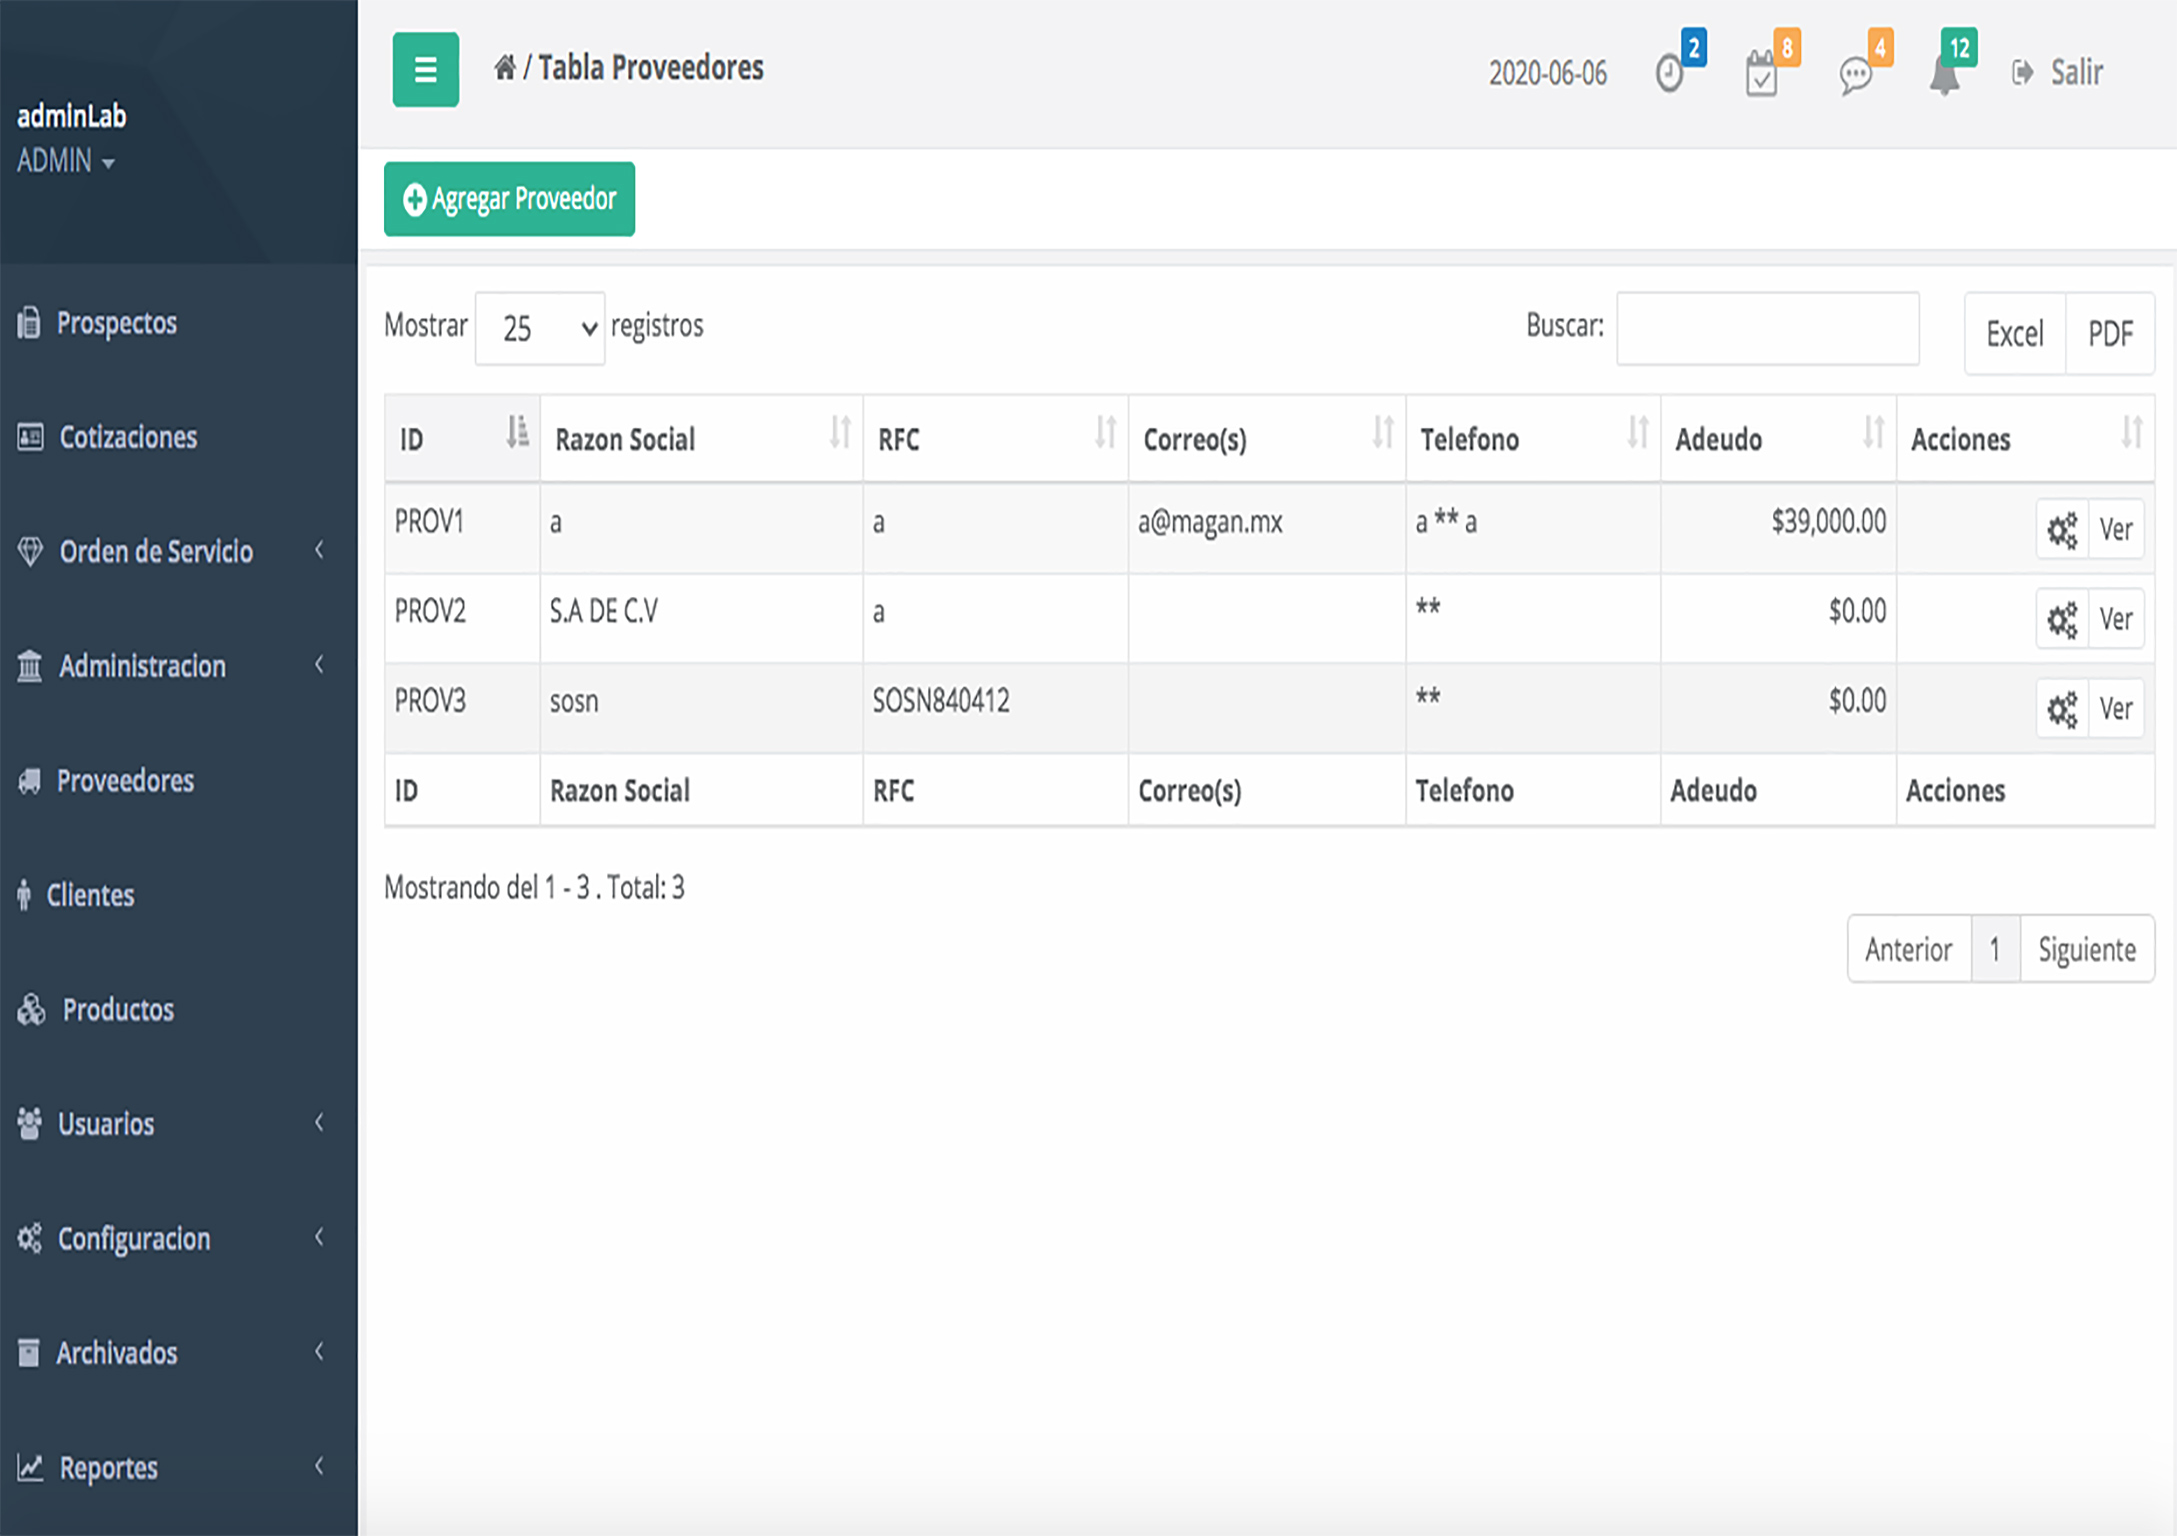Sort by Correo(s) column arrows
2177x1536 pixels.
[1383, 432]
